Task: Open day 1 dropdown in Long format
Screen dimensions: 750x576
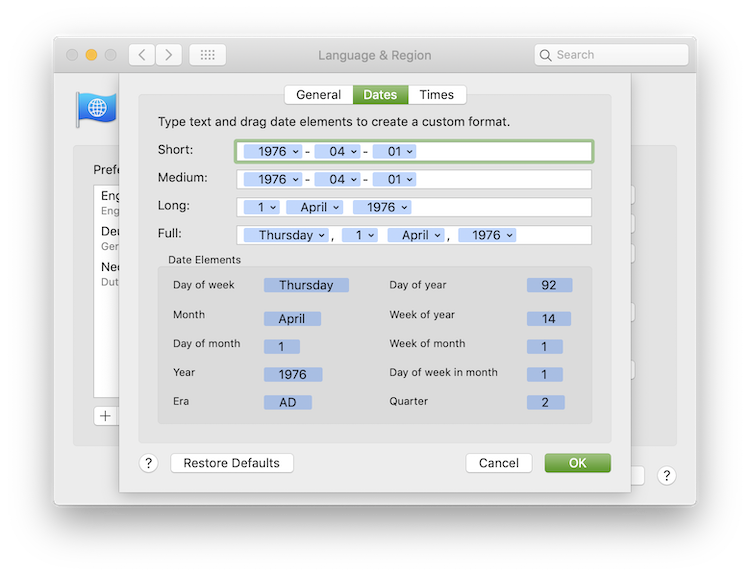Action: click(262, 207)
